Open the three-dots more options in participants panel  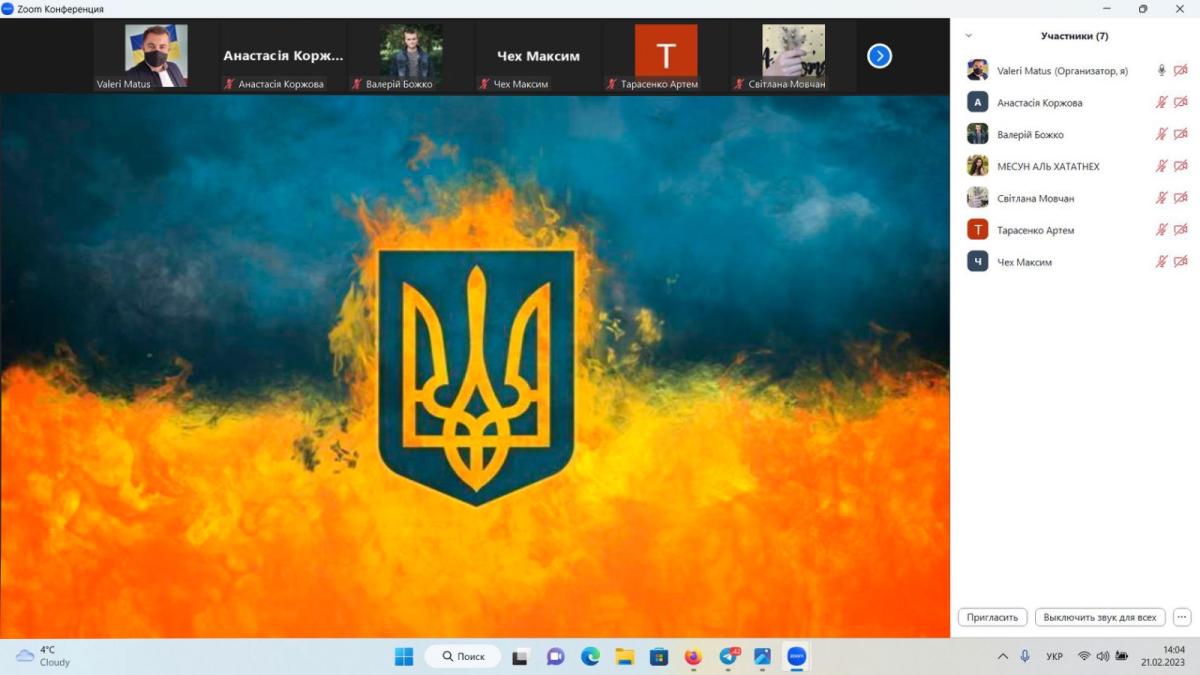1182,617
